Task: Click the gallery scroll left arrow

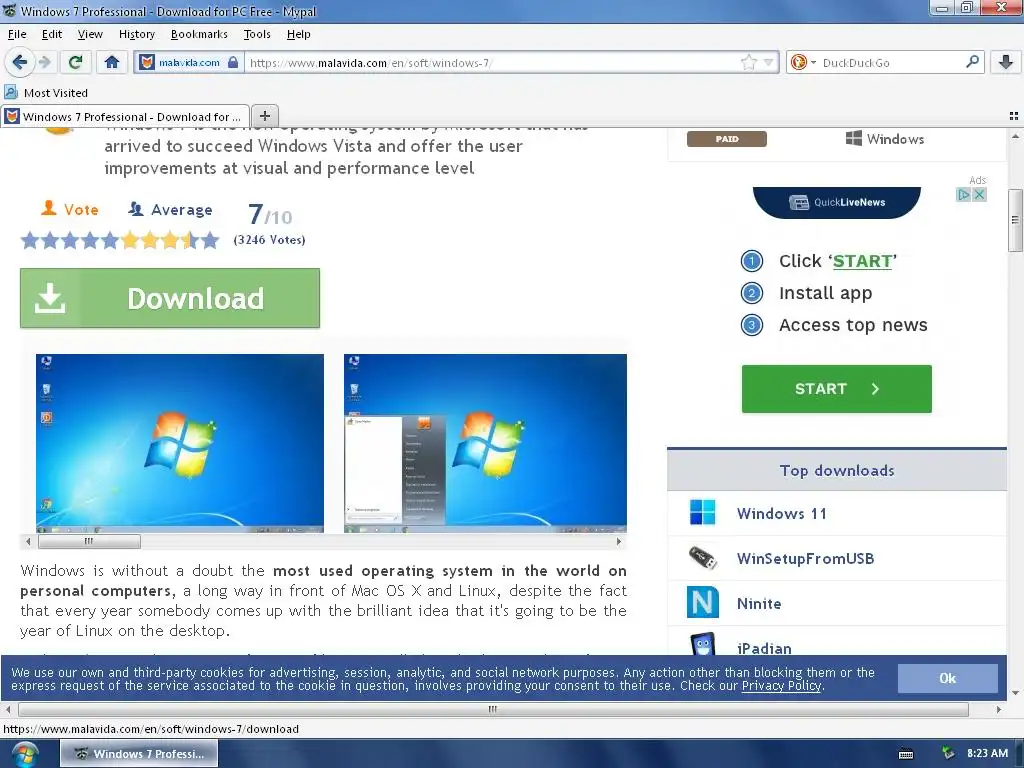Action: coord(28,541)
